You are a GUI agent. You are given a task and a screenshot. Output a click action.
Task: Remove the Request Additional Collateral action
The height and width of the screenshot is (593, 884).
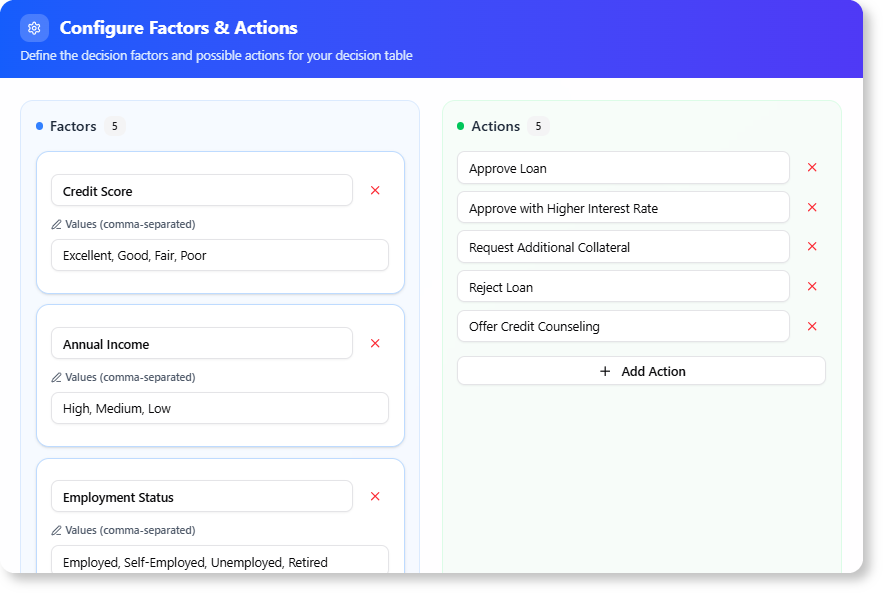tap(811, 246)
